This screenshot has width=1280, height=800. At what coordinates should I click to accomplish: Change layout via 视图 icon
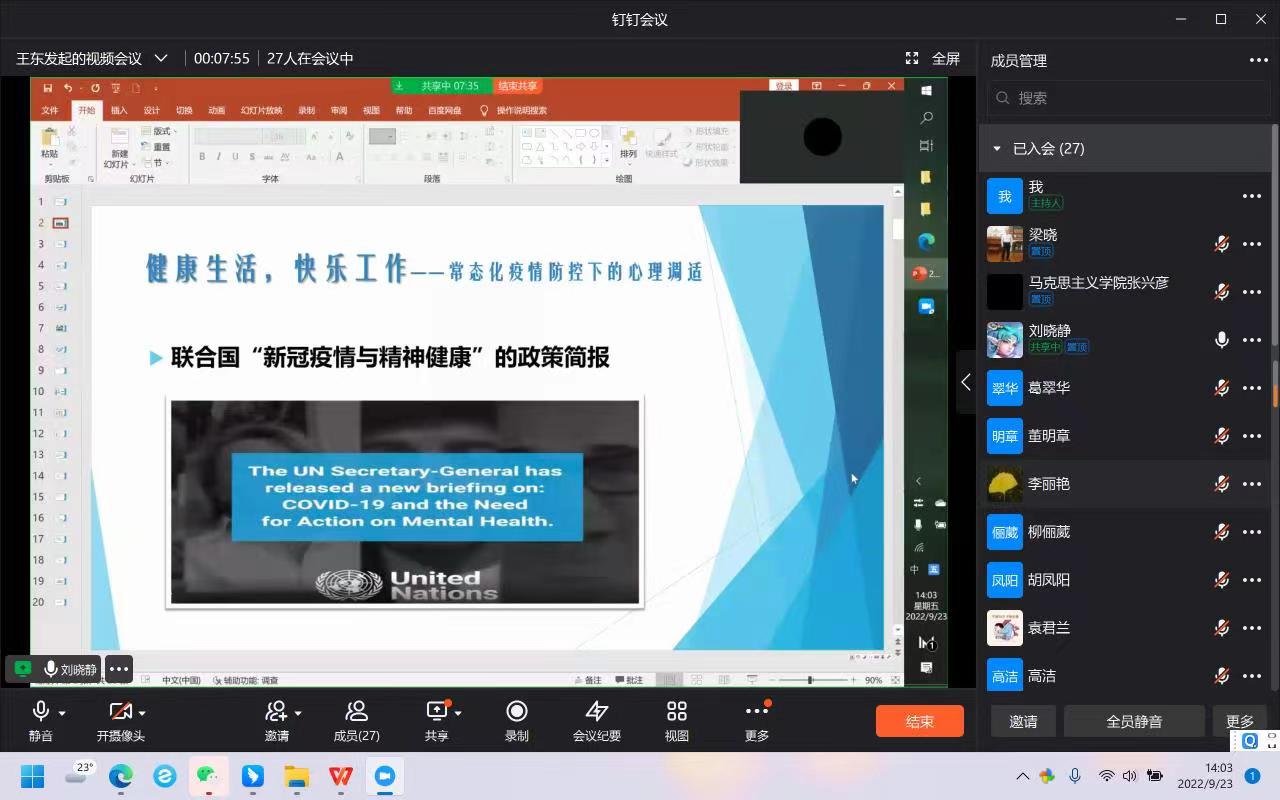pos(677,720)
